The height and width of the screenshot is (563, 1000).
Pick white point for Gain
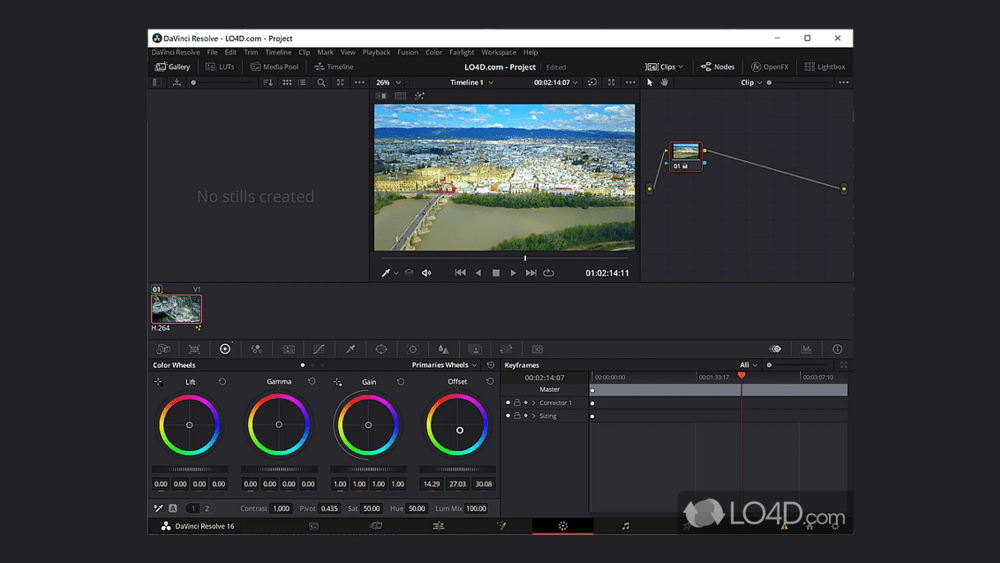[337, 382]
